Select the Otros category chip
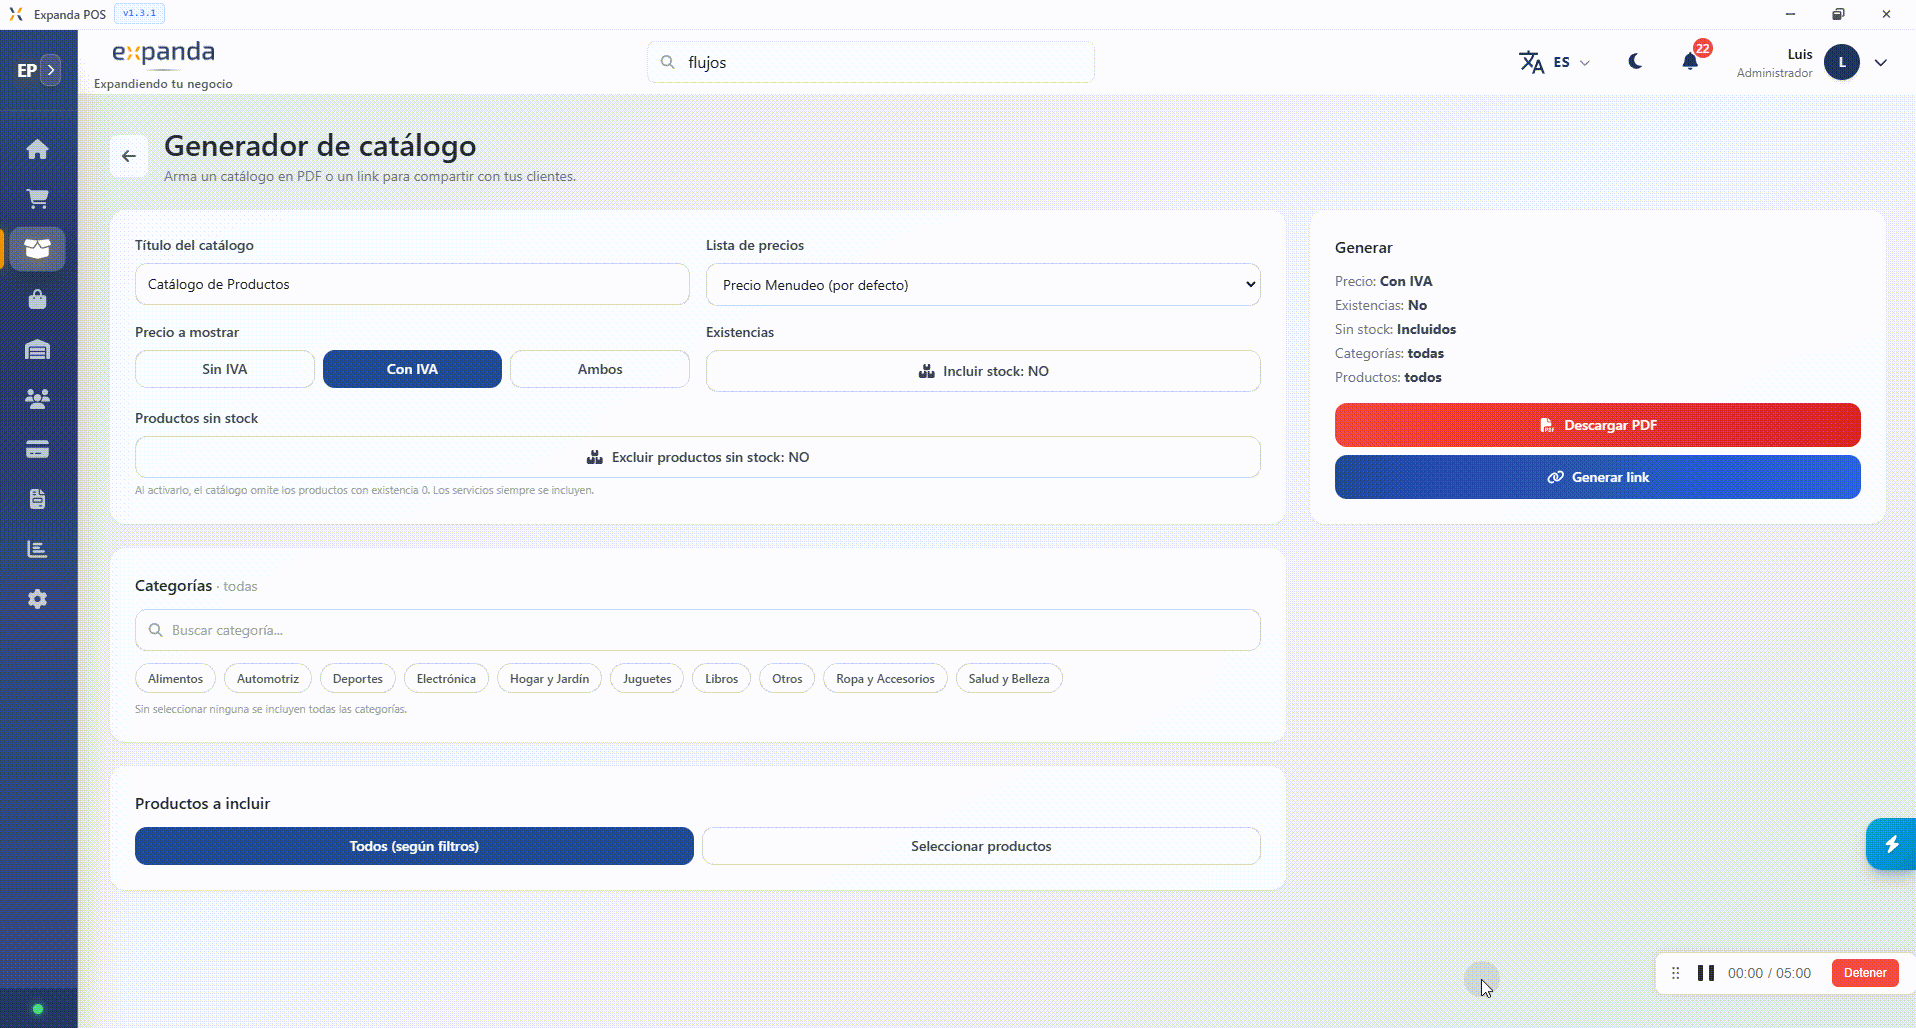1916x1028 pixels. pyautogui.click(x=787, y=679)
